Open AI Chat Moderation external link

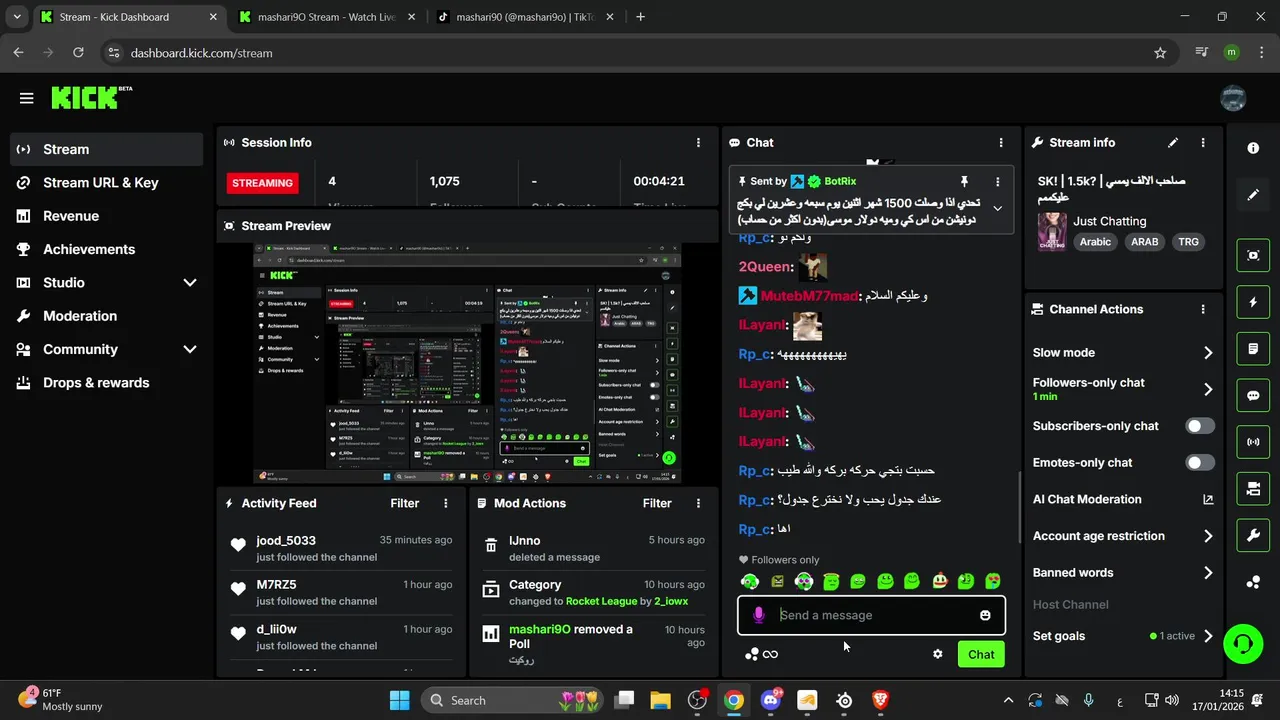coord(1208,499)
